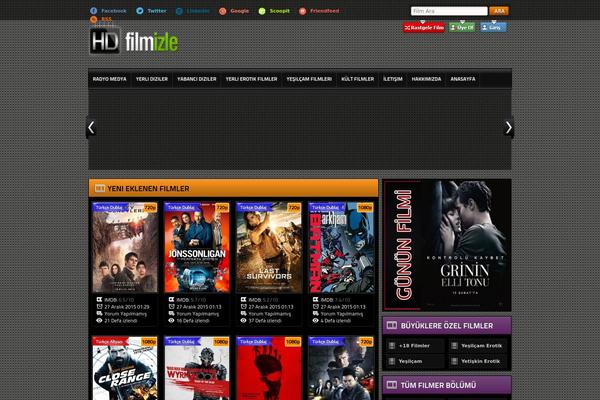Open the İletişim menu item
This screenshot has width=600, height=400.
(393, 79)
